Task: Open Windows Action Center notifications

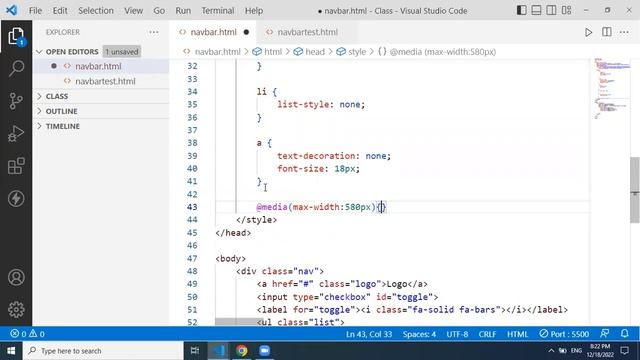Action: pos(624,351)
